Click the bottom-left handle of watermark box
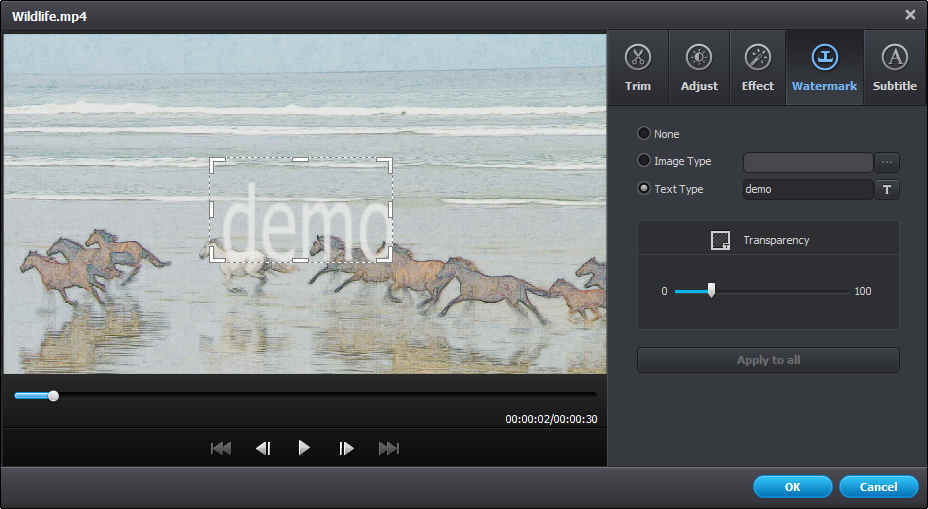The image size is (928, 509). click(217, 254)
